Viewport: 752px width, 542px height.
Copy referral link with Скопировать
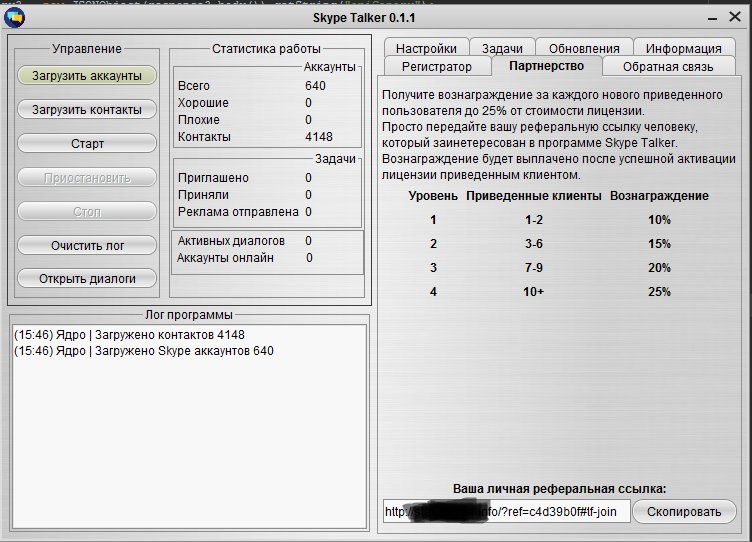[684, 512]
